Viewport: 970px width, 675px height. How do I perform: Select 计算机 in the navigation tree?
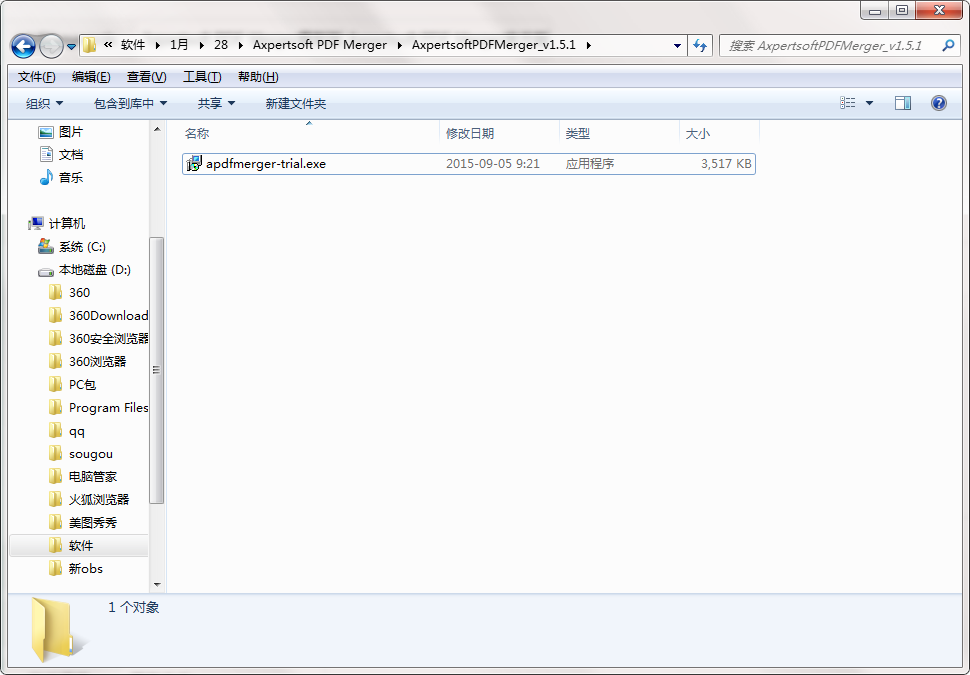[57, 223]
